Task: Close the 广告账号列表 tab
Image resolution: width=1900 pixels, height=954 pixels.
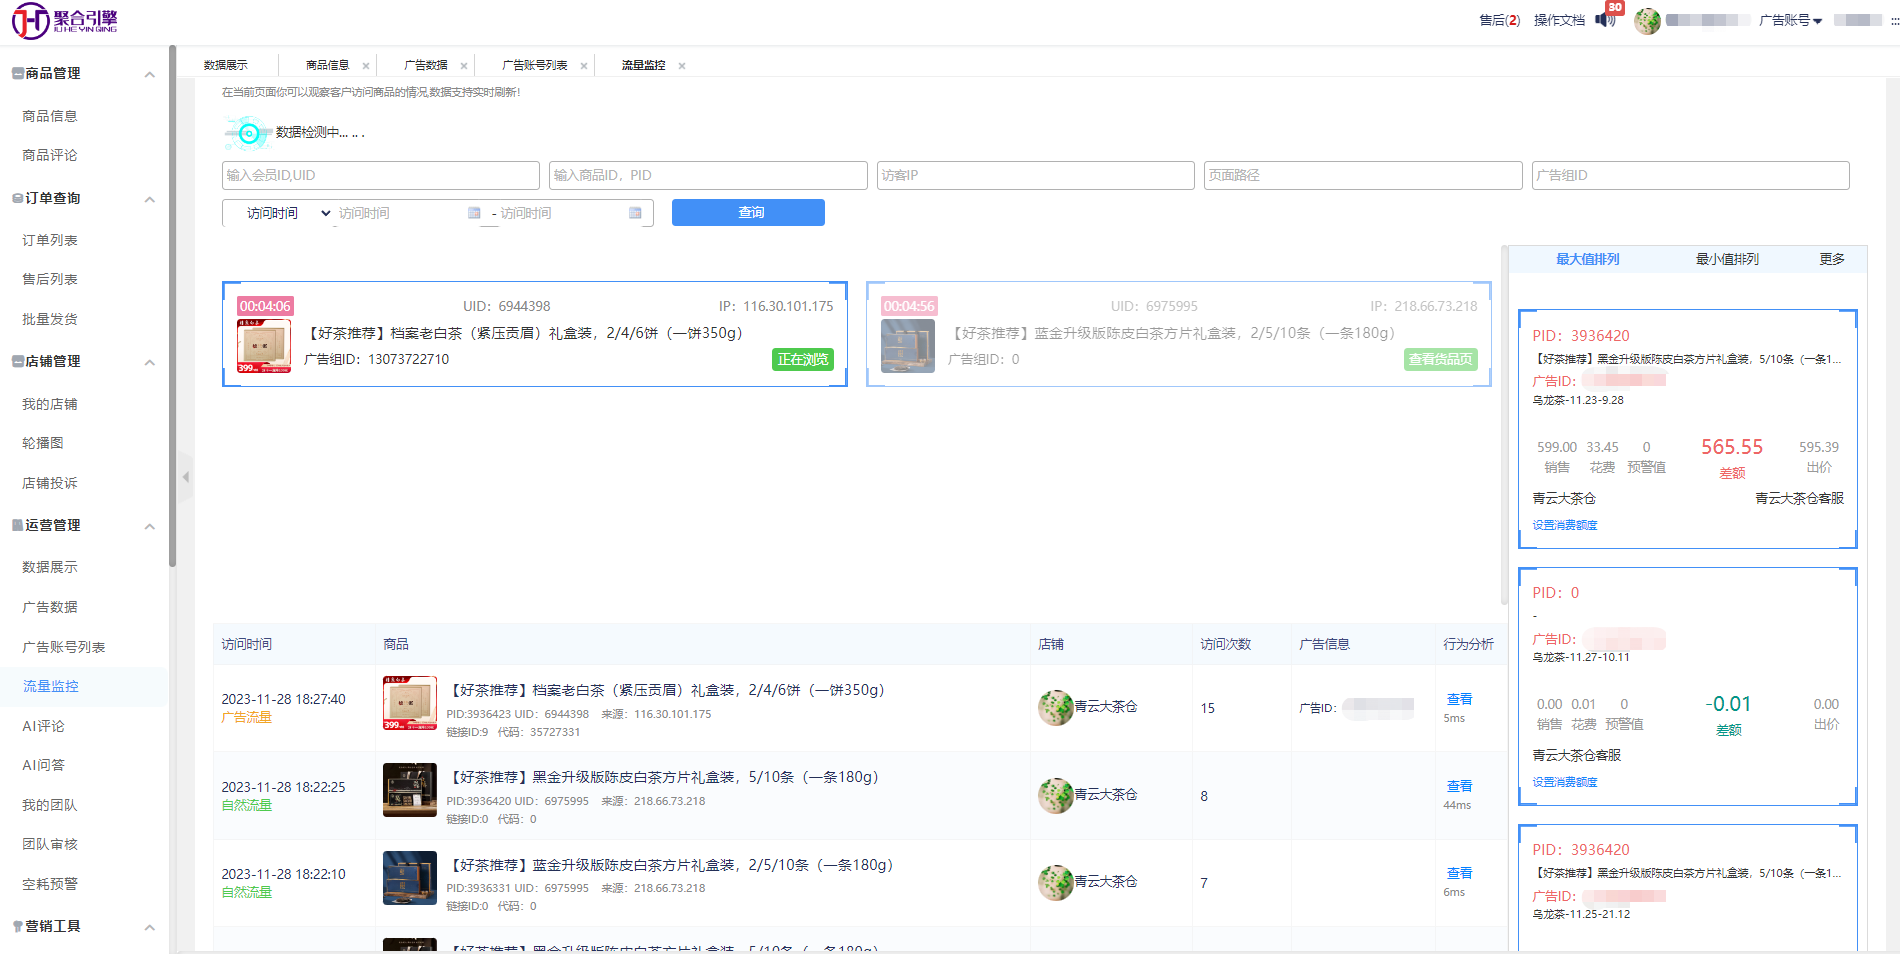Action: (584, 66)
